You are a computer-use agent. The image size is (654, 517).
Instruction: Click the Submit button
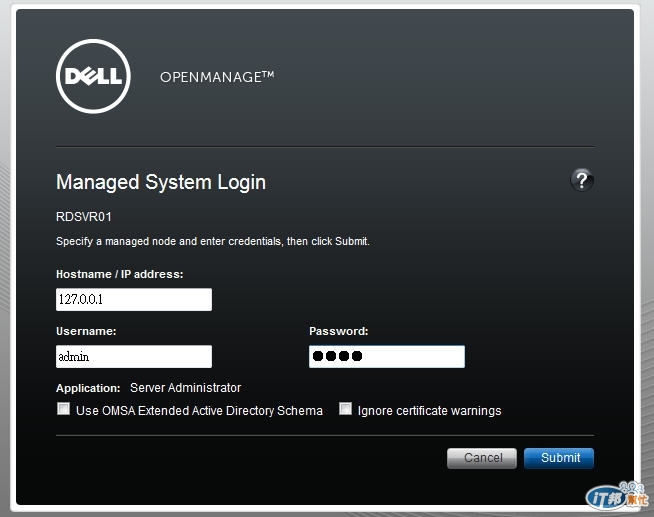pos(559,458)
